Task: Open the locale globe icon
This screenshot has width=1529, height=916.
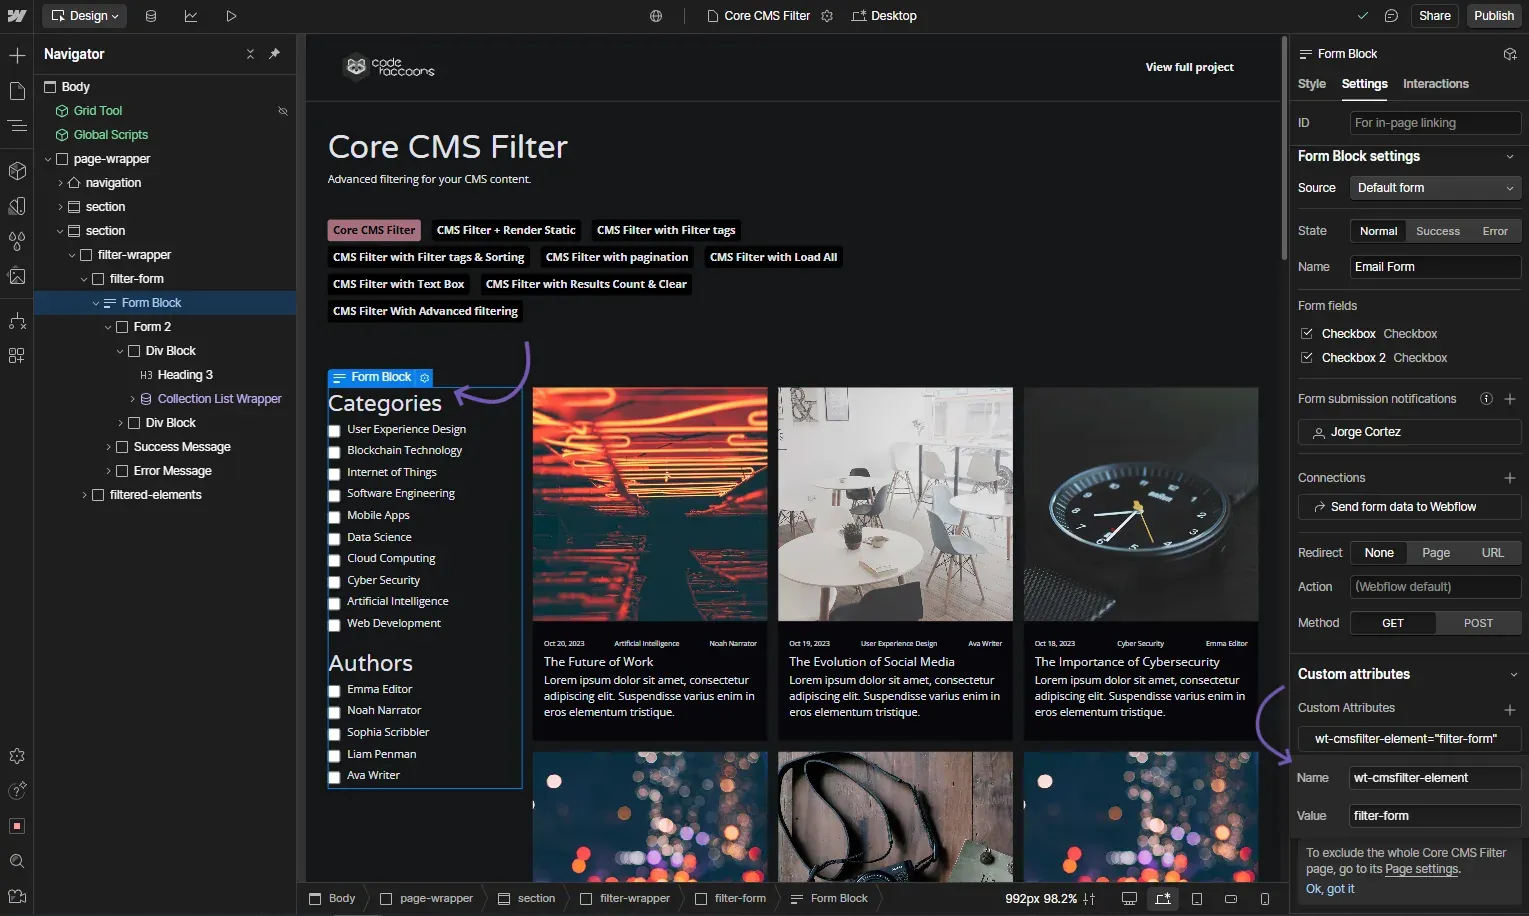Action: (656, 16)
